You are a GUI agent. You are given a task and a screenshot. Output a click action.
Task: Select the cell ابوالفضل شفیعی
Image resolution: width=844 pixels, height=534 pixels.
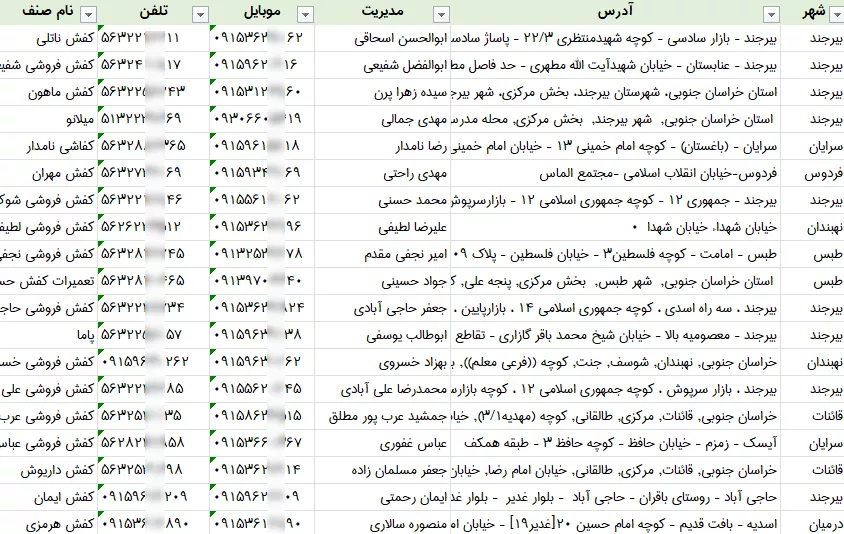[x=382, y=65]
